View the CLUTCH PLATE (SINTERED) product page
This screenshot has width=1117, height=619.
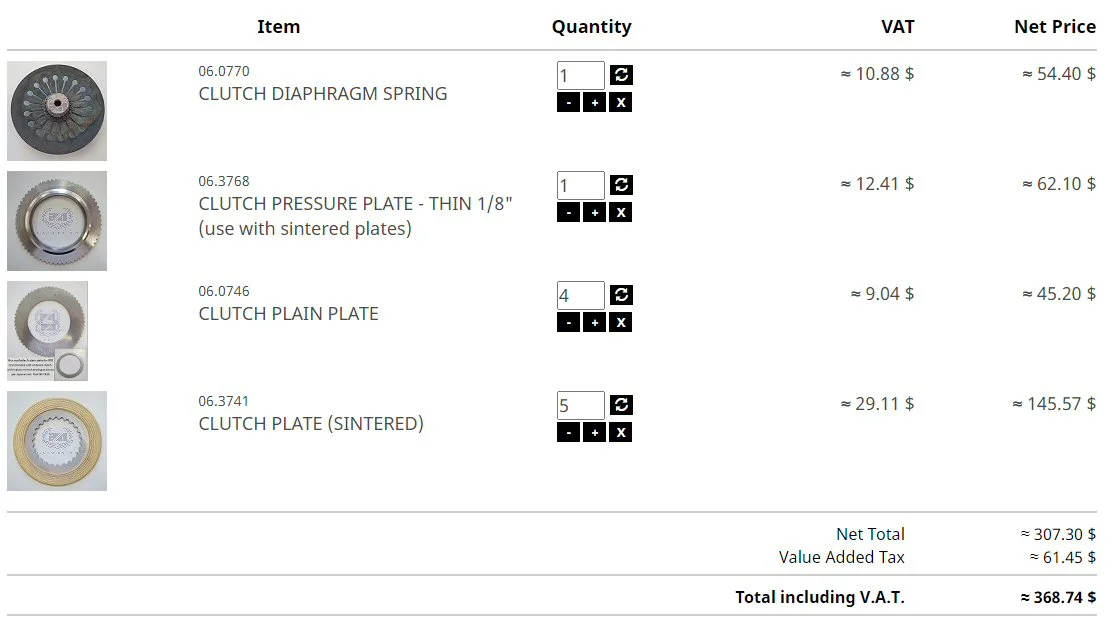click(311, 424)
